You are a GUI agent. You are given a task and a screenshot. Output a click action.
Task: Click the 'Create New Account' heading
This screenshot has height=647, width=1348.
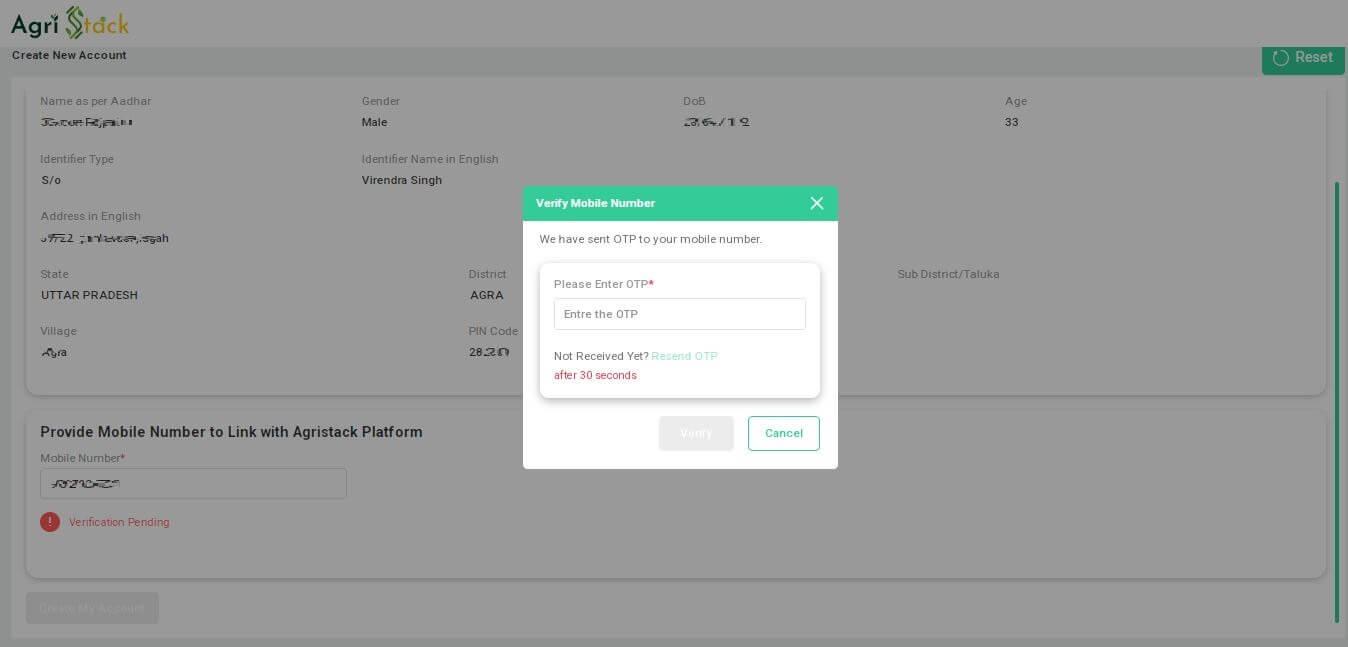tap(69, 55)
